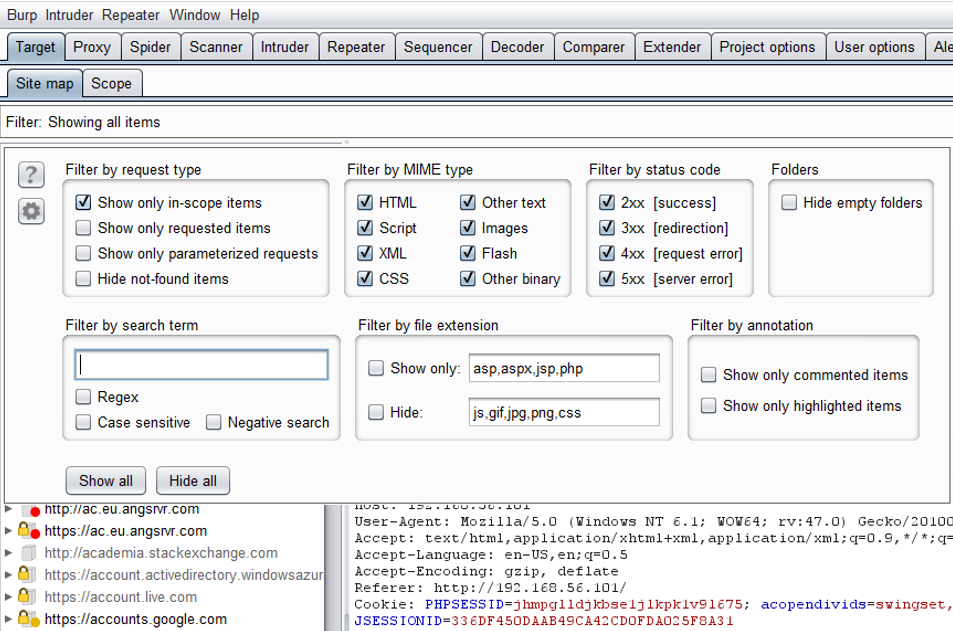Click the icon beside http://ac.eu.angsrvr.com
This screenshot has height=631, width=953.
point(29,509)
